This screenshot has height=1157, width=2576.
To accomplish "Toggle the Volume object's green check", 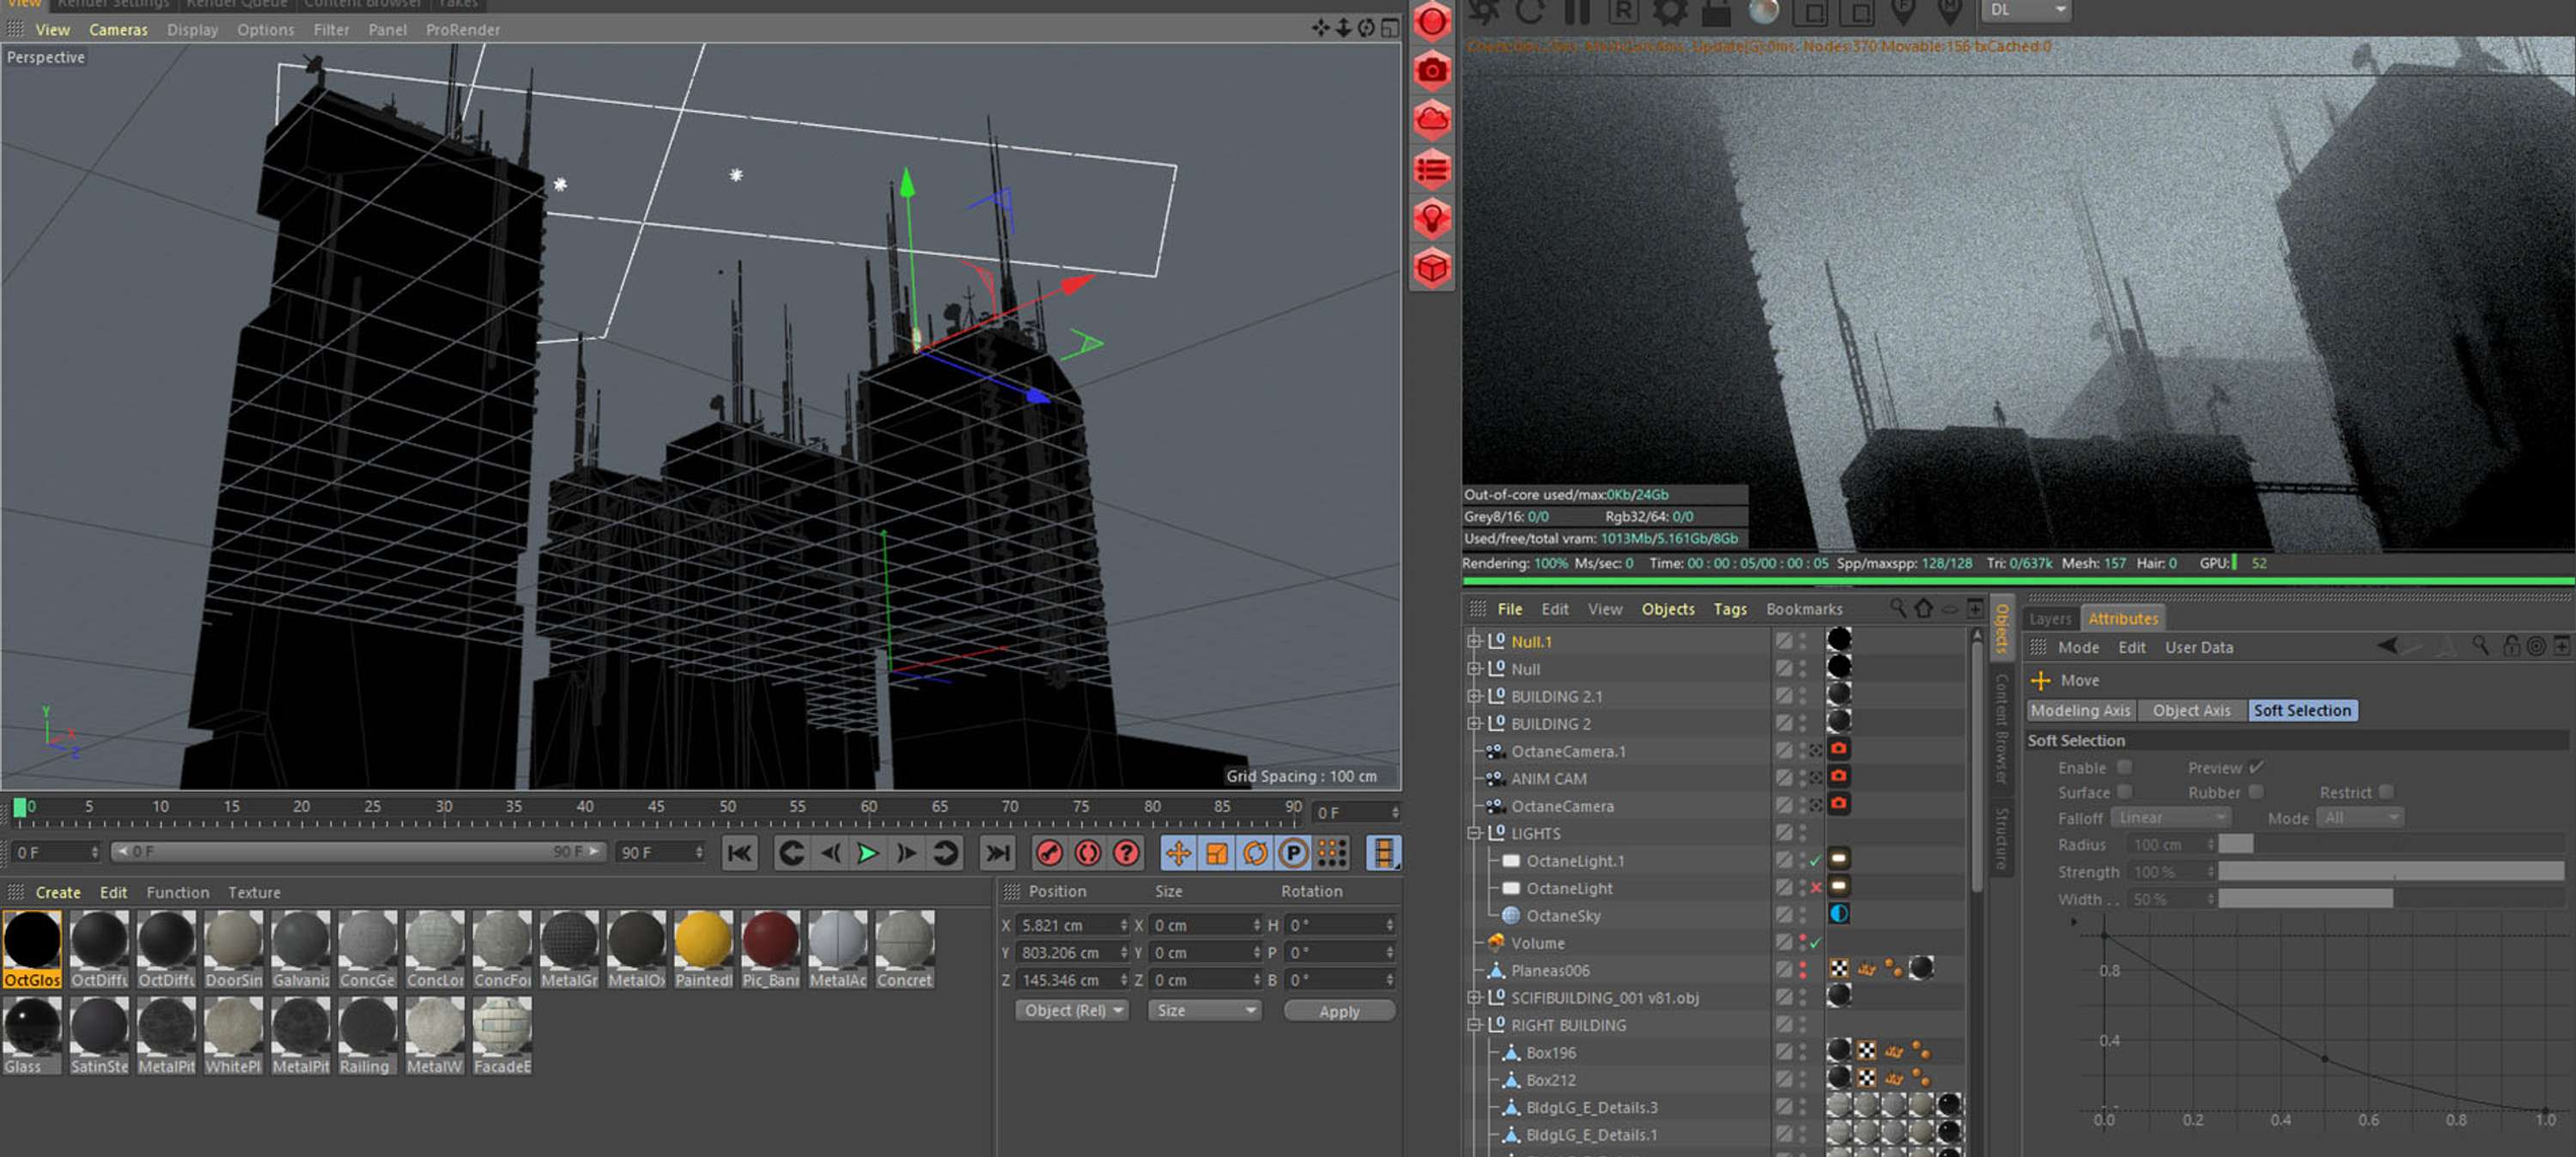I will 1815,942.
